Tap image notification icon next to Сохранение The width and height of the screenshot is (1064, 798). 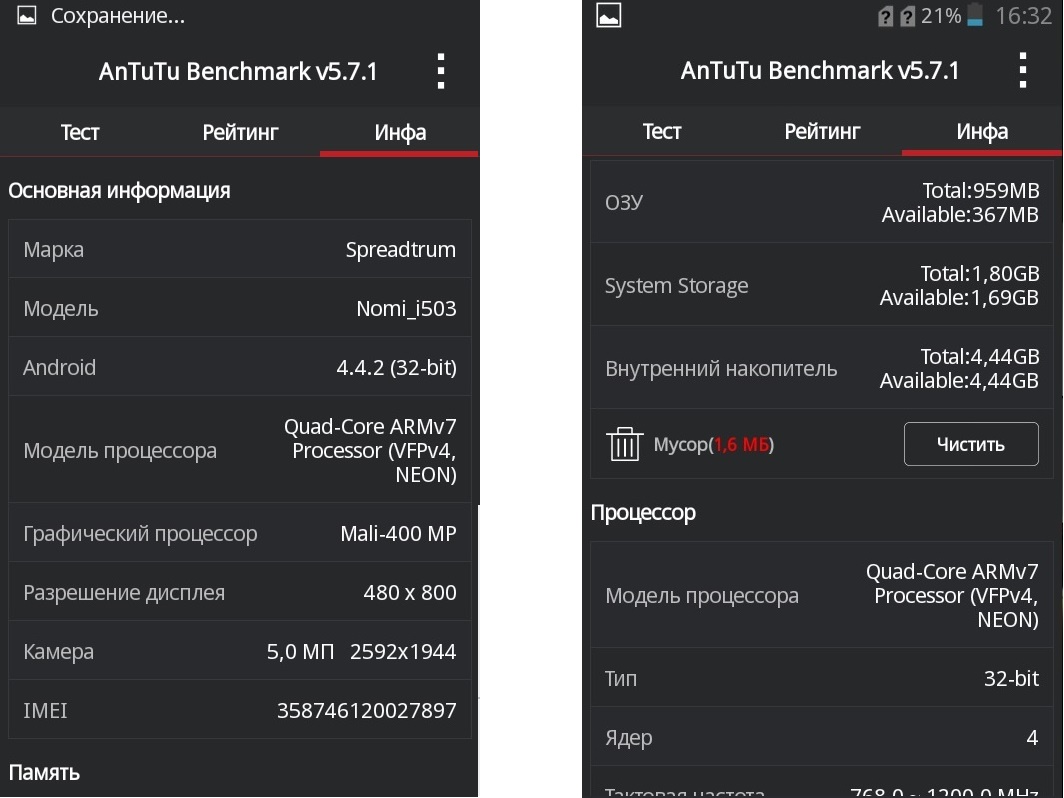(x=26, y=15)
